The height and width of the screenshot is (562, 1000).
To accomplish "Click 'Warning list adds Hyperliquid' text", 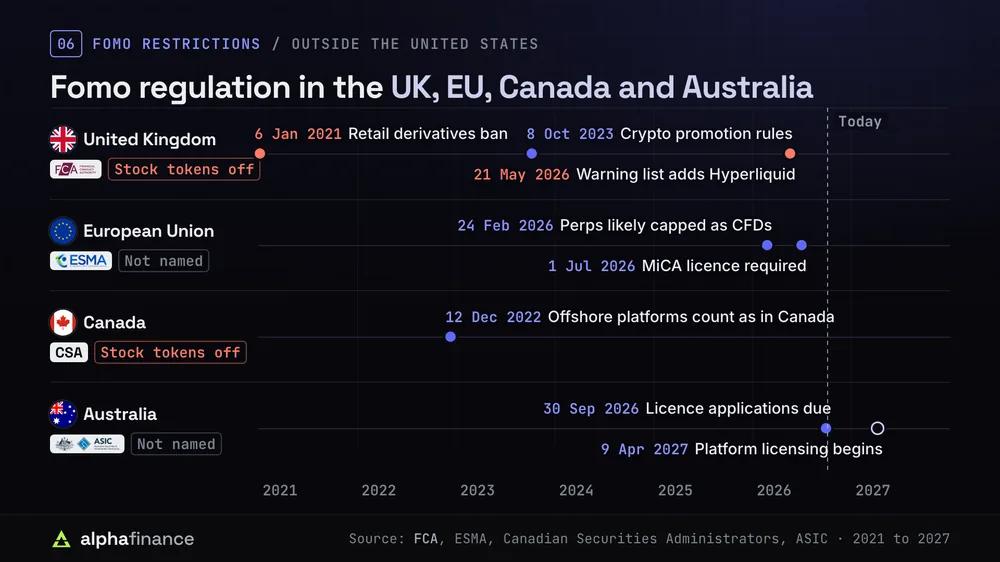I will [686, 174].
